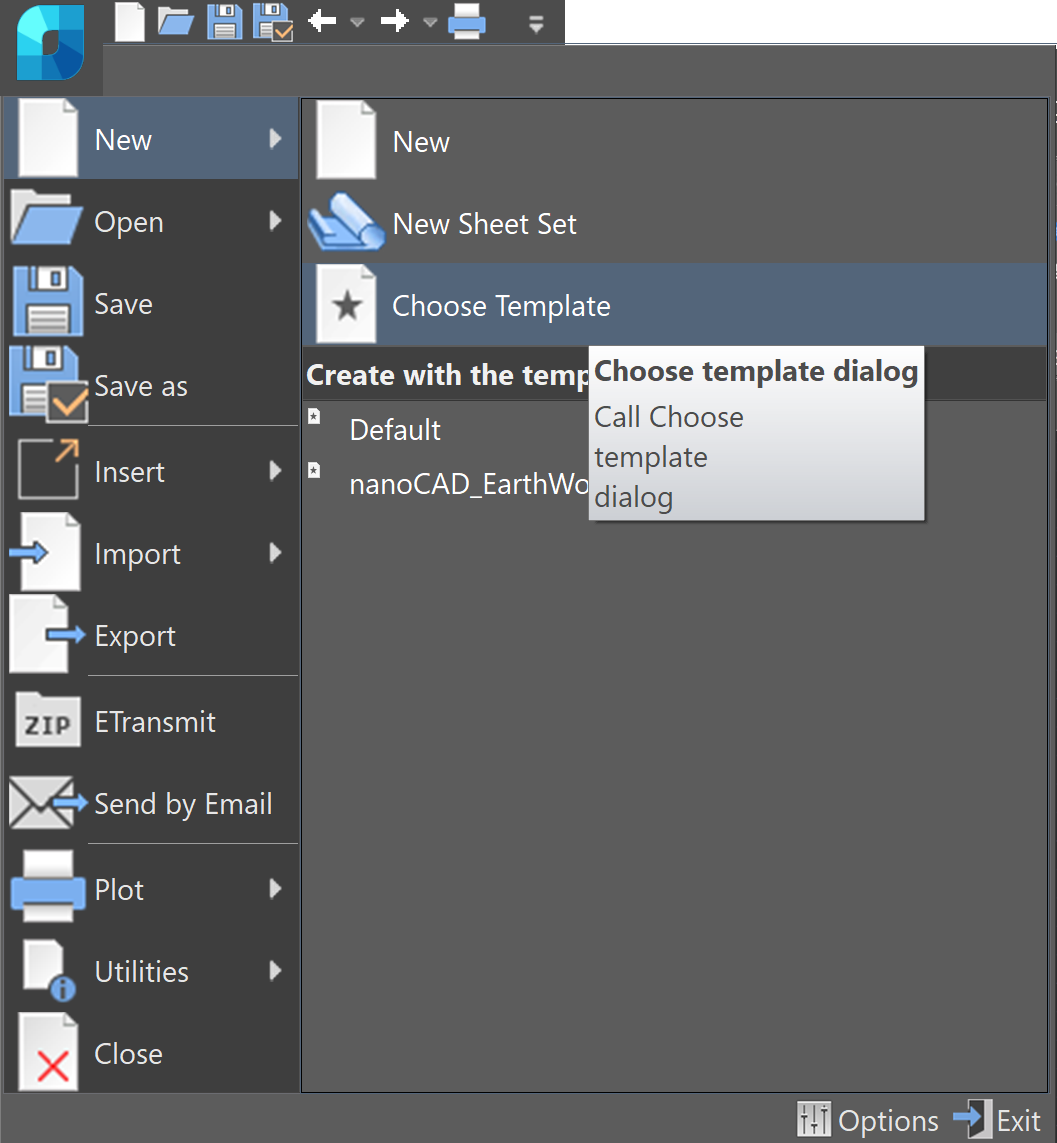
Task: Select the nanoCAD_EarthWorks template entry
Action: pyautogui.click(x=446, y=483)
